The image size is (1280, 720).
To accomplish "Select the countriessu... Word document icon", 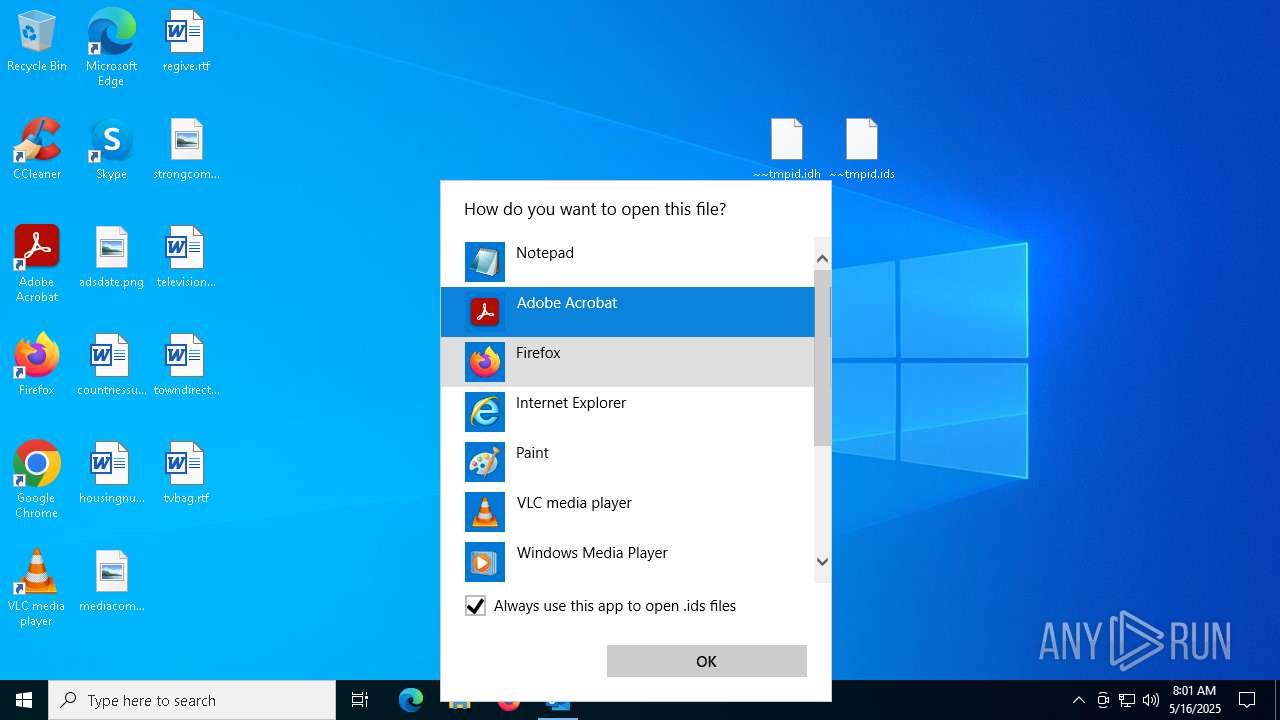I will 111,366.
